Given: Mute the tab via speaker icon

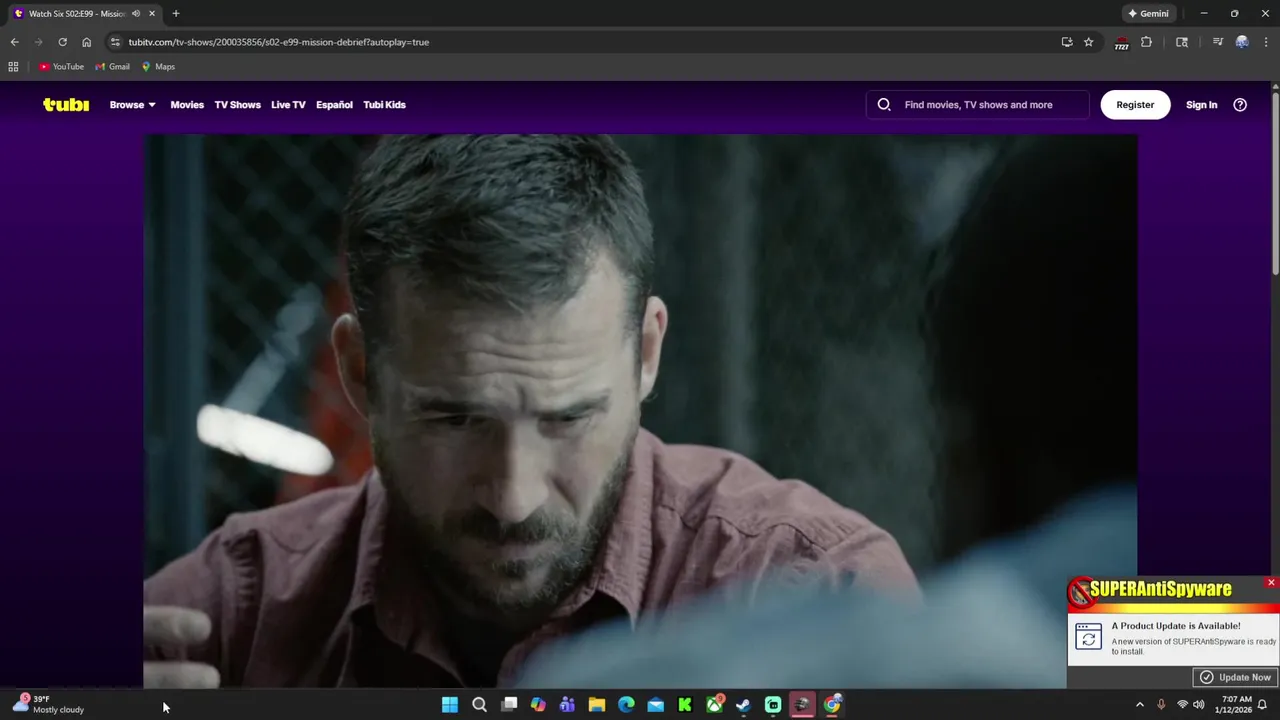Looking at the screenshot, I should point(136,13).
